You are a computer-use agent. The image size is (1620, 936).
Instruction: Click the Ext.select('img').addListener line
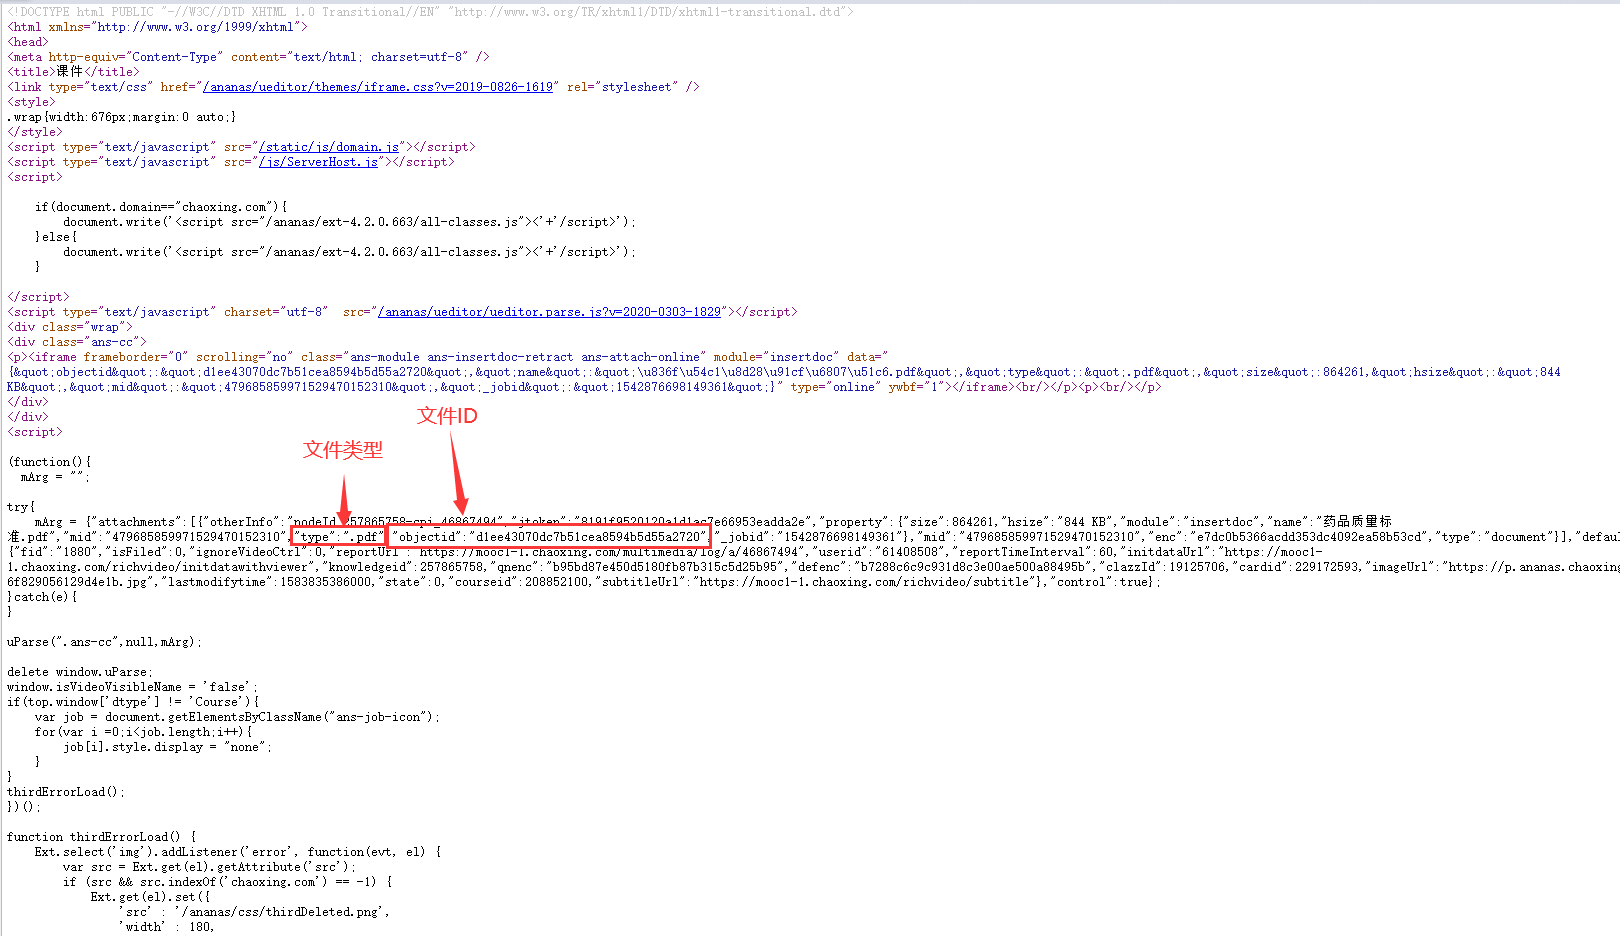pyautogui.click(x=237, y=852)
